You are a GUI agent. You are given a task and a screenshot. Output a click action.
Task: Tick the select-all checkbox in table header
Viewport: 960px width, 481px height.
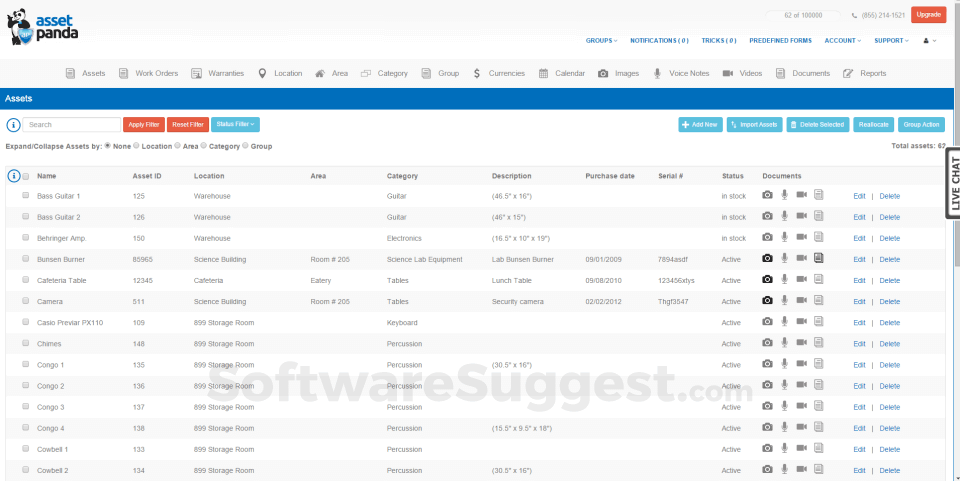pyautogui.click(x=26, y=176)
